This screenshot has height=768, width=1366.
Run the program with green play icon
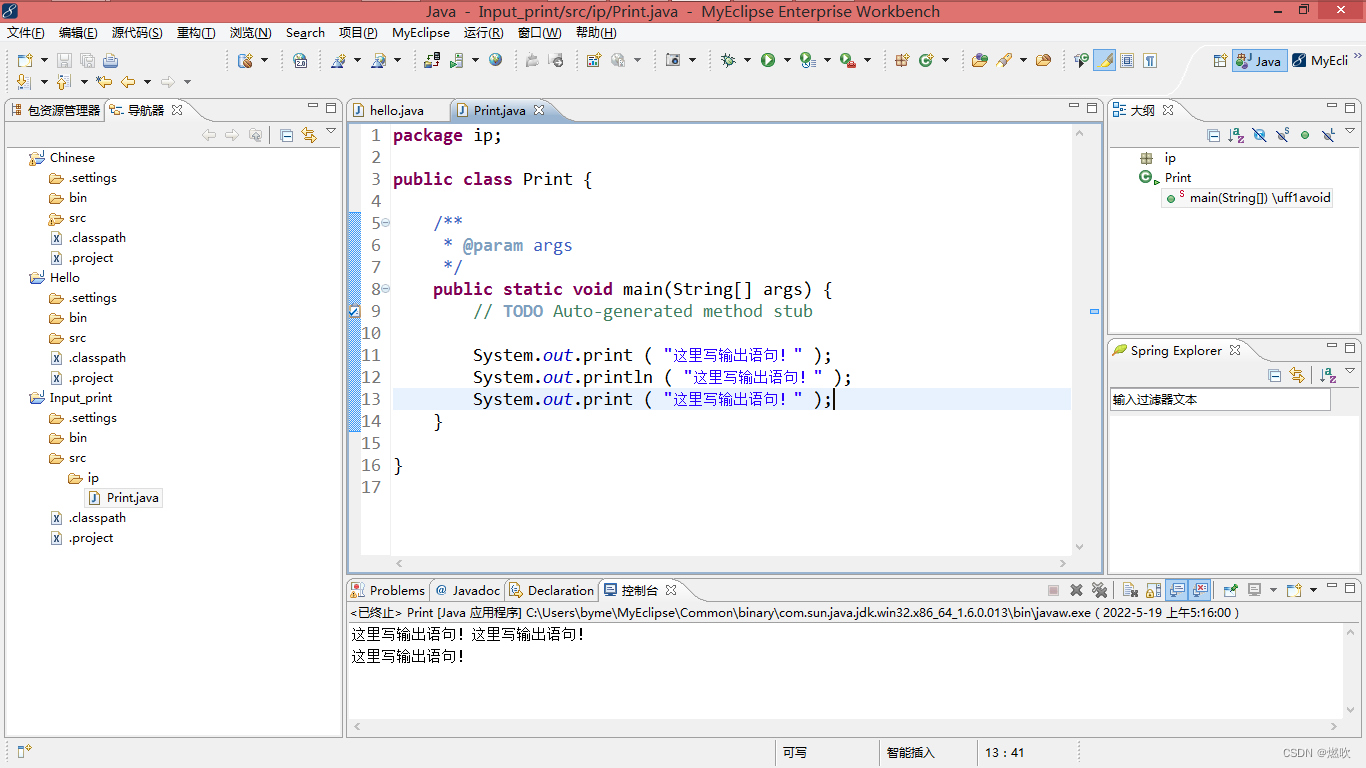coord(768,60)
